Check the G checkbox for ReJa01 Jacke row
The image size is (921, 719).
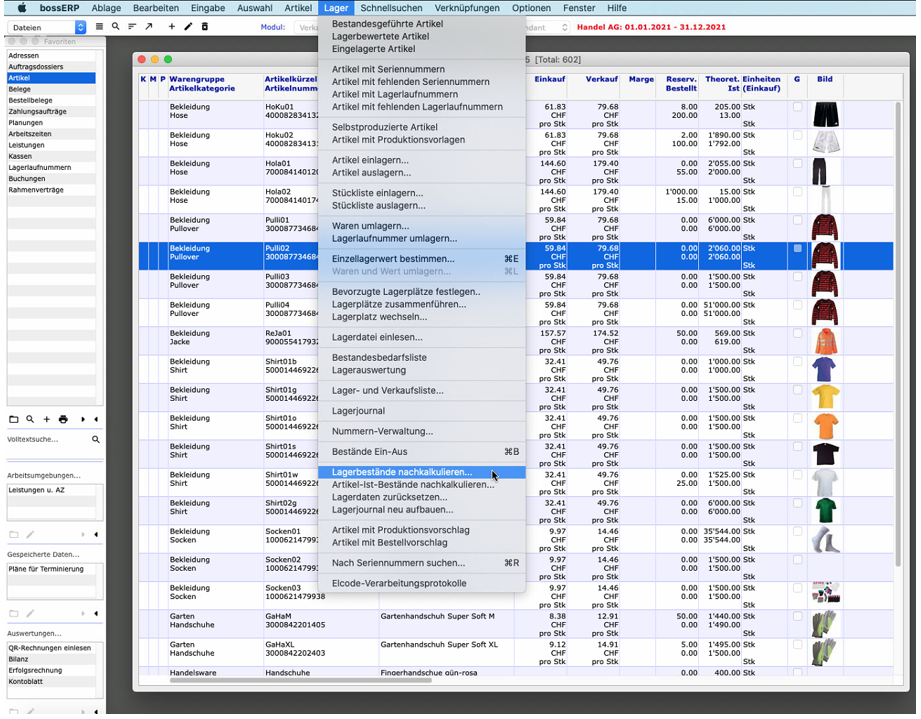click(797, 333)
